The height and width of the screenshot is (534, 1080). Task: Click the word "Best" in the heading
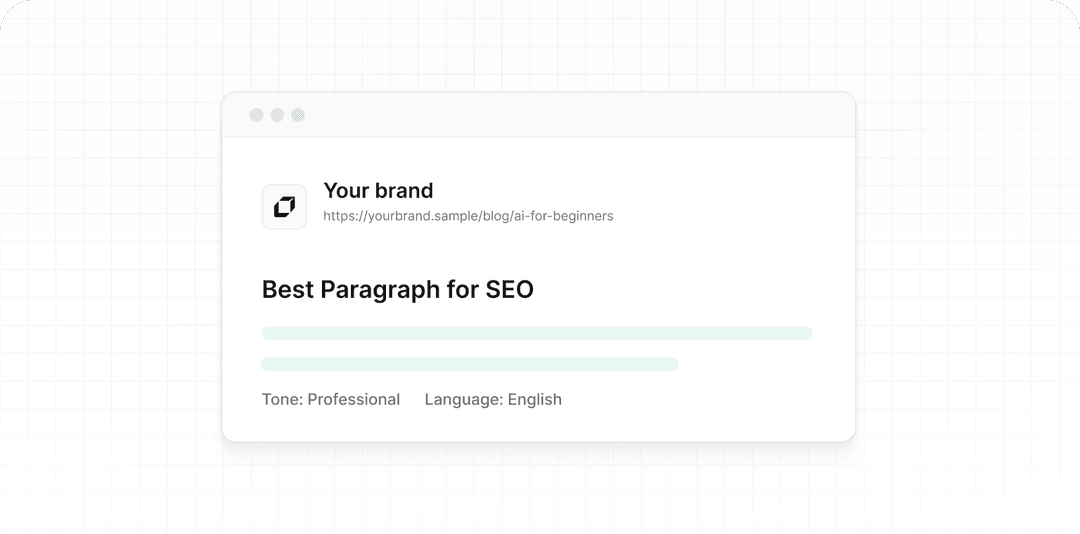[x=288, y=290]
